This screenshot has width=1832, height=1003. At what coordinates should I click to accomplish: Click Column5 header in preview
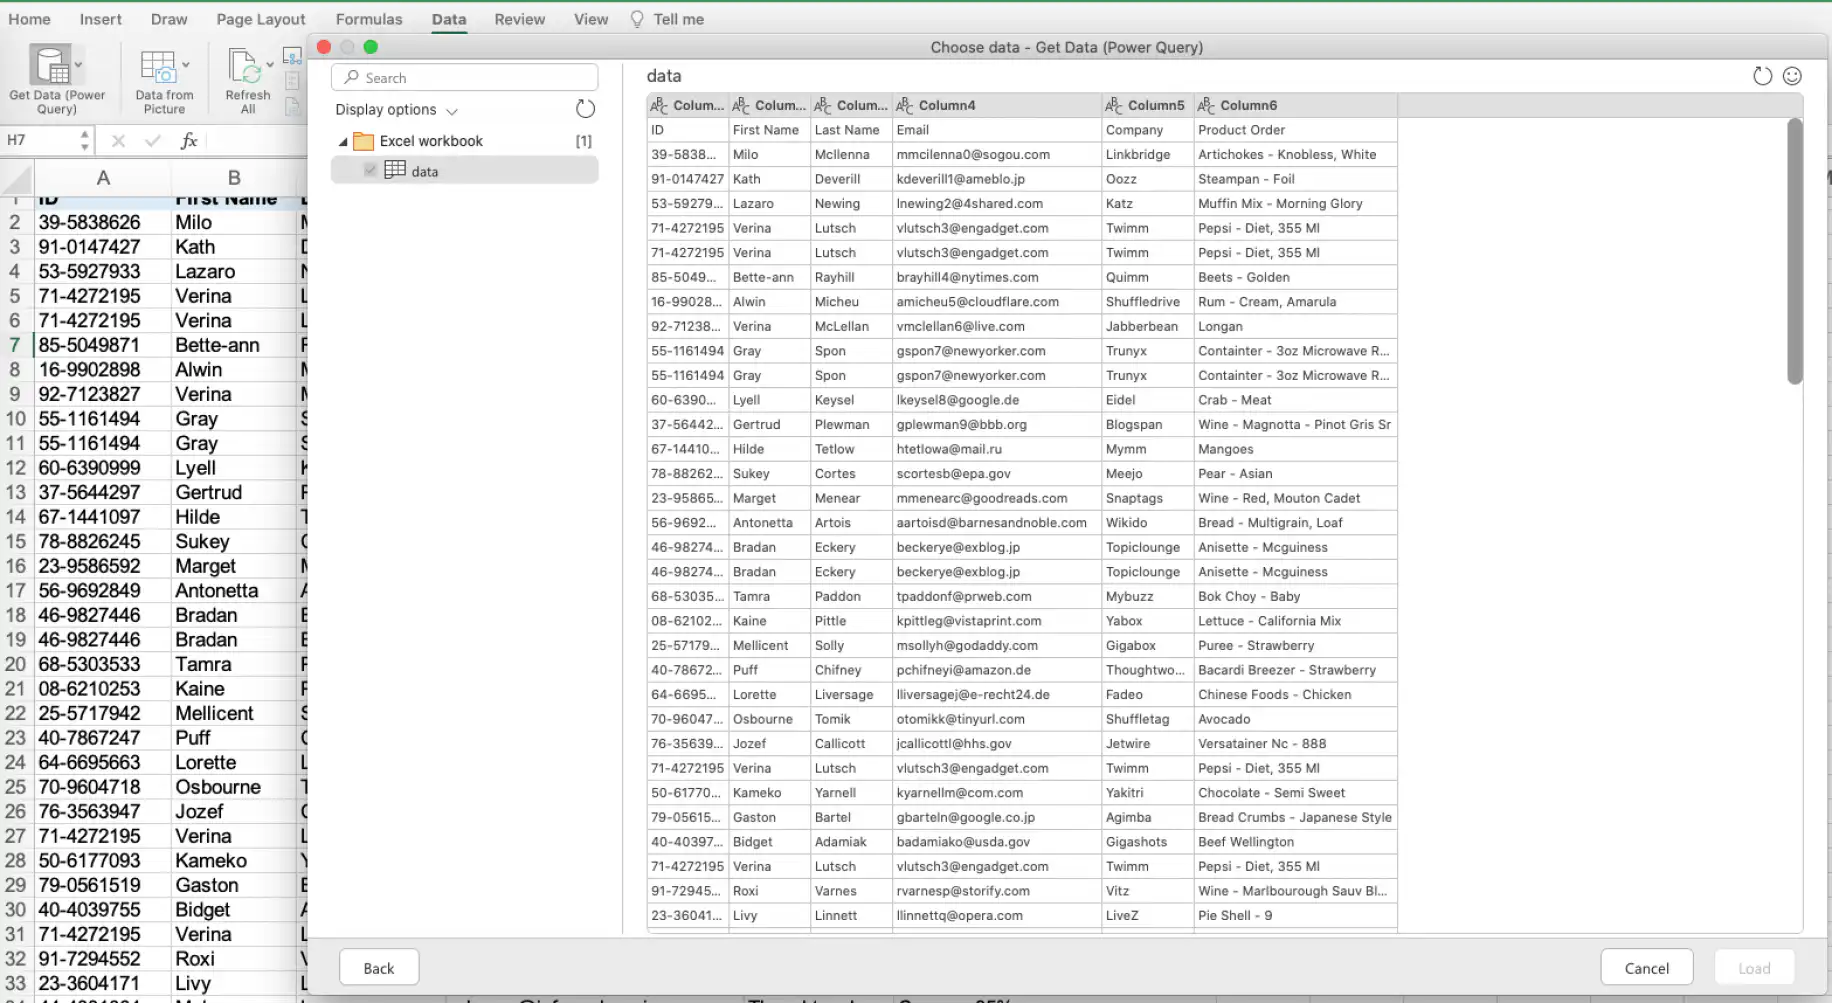pyautogui.click(x=1147, y=105)
